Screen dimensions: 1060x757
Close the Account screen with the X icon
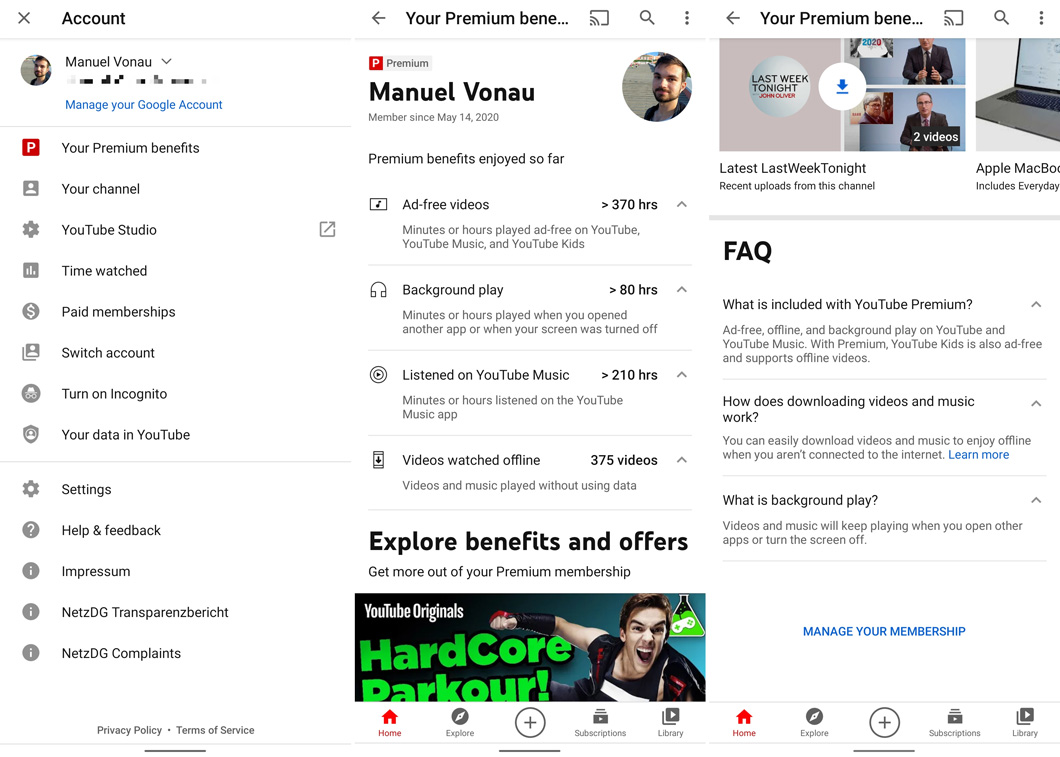(24, 18)
